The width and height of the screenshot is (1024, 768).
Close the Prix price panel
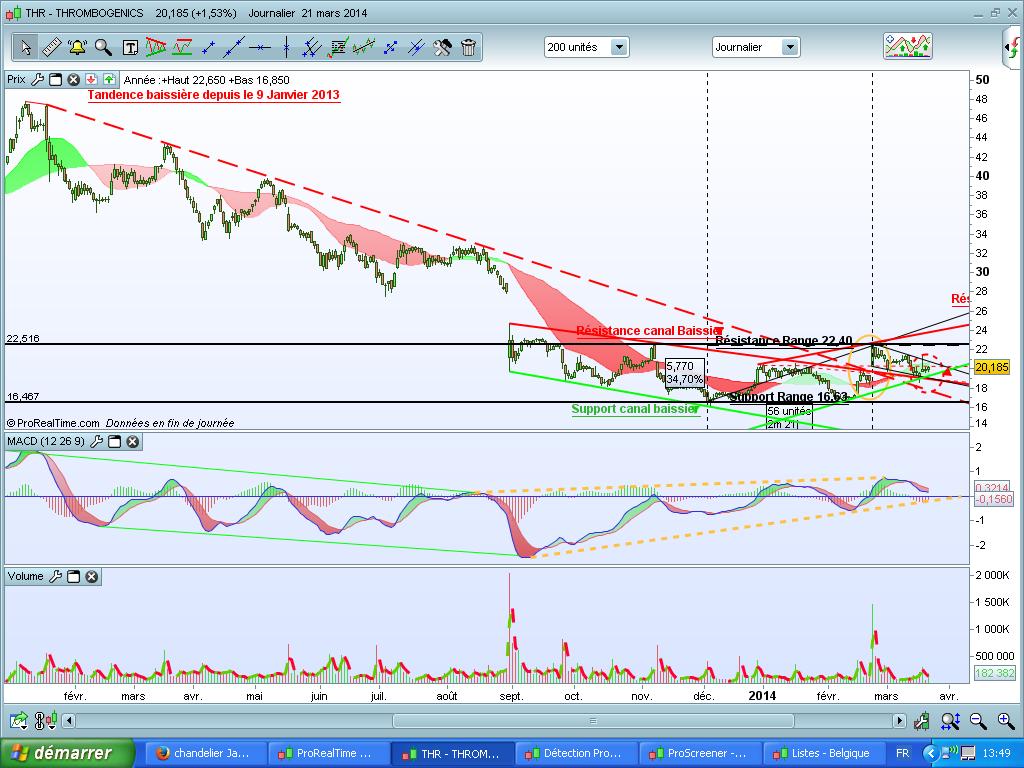74,80
